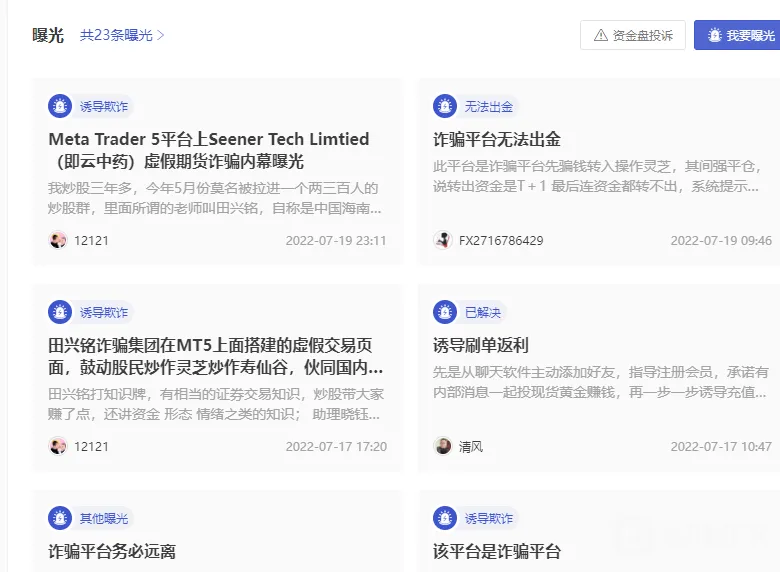Click siren icon on 田兴铭诈骗集团 card

coord(60,312)
